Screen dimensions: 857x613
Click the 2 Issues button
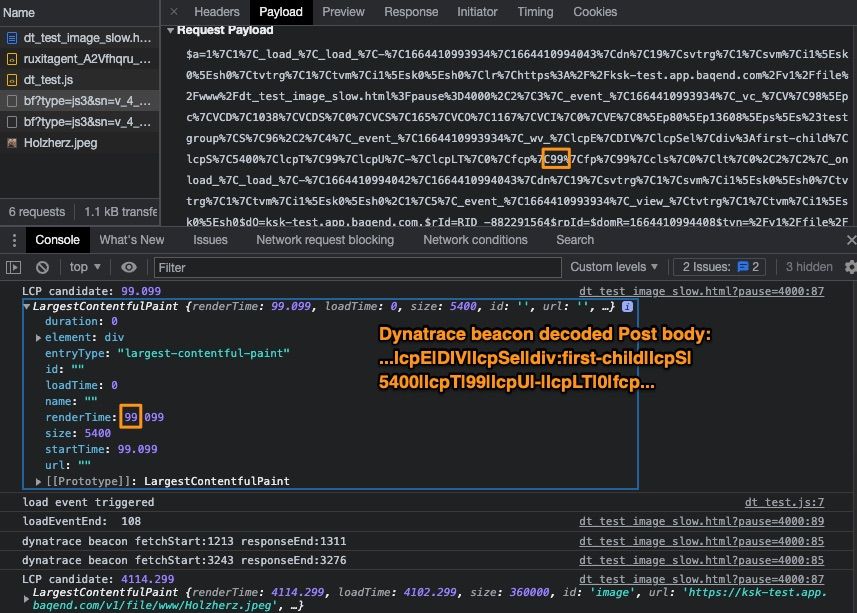[x=720, y=267]
